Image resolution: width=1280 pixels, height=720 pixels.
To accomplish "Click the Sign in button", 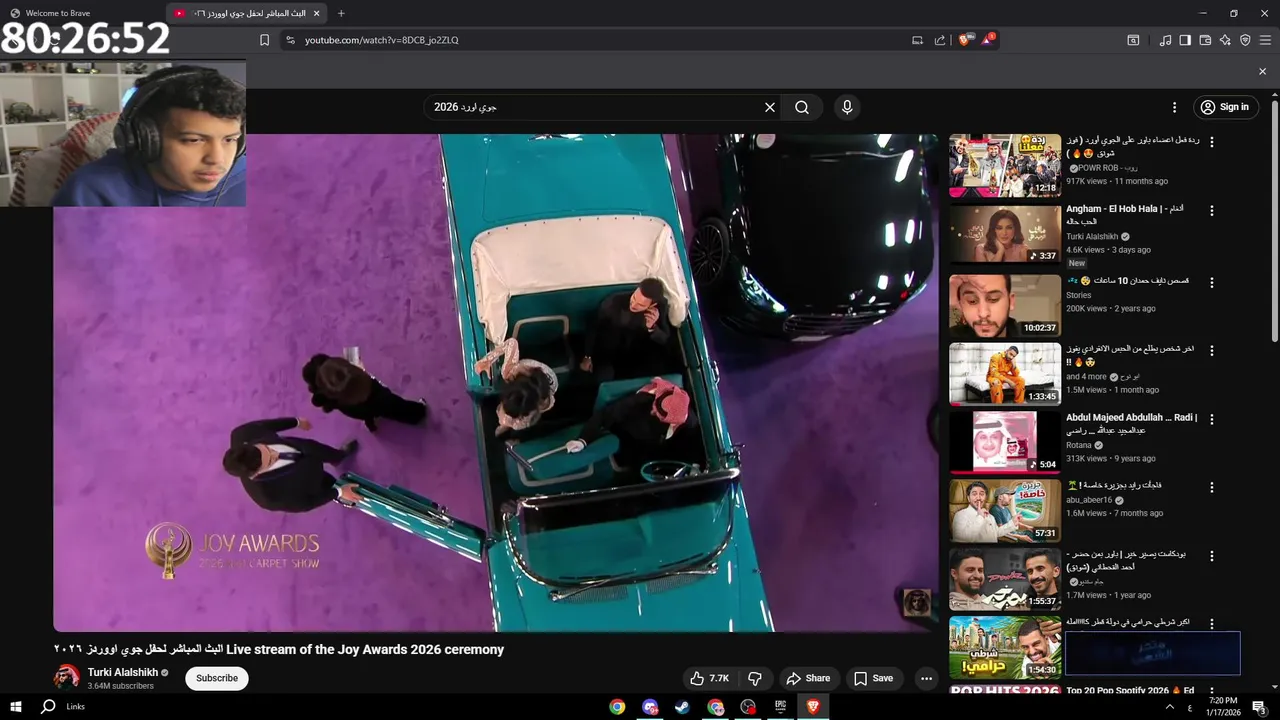I will (1225, 107).
